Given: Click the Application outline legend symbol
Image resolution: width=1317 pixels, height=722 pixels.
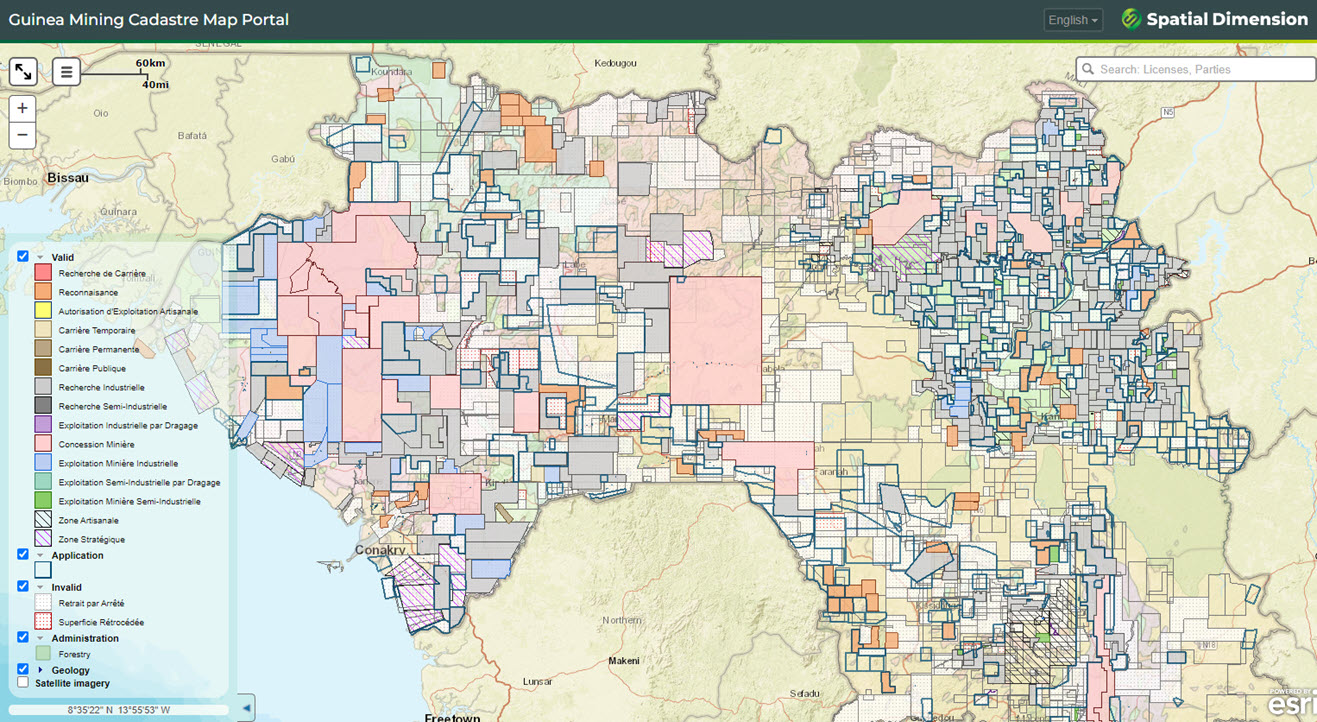Looking at the screenshot, I should click(x=43, y=570).
